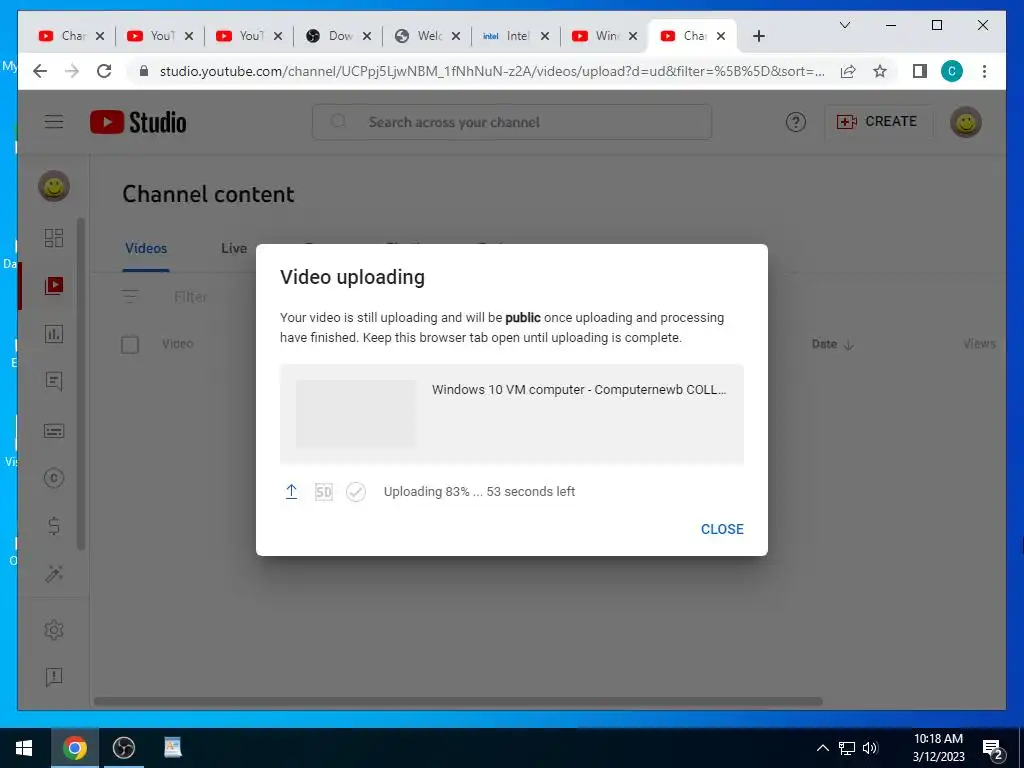
Task: Click the Filter icon
Action: pos(130,296)
